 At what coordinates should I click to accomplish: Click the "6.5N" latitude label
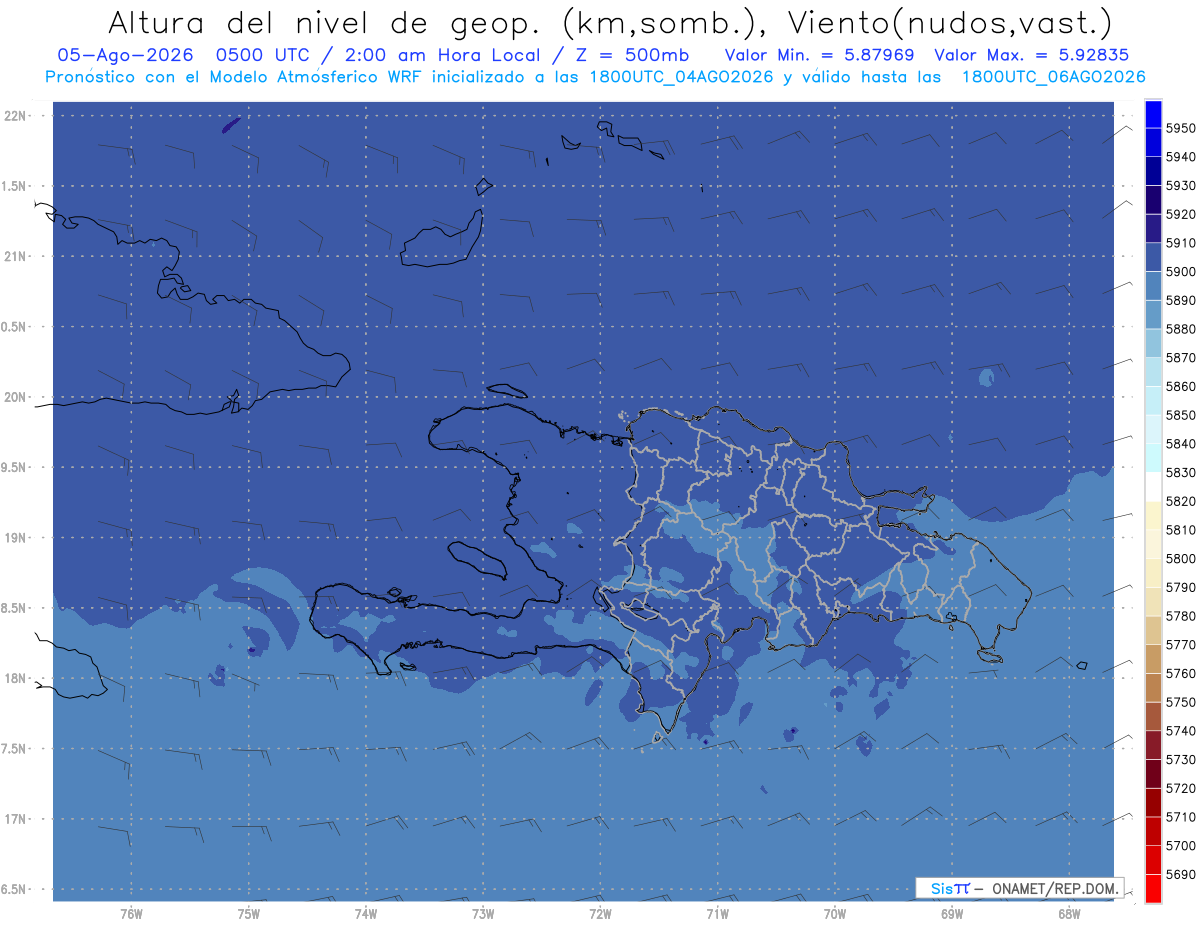click(14, 890)
